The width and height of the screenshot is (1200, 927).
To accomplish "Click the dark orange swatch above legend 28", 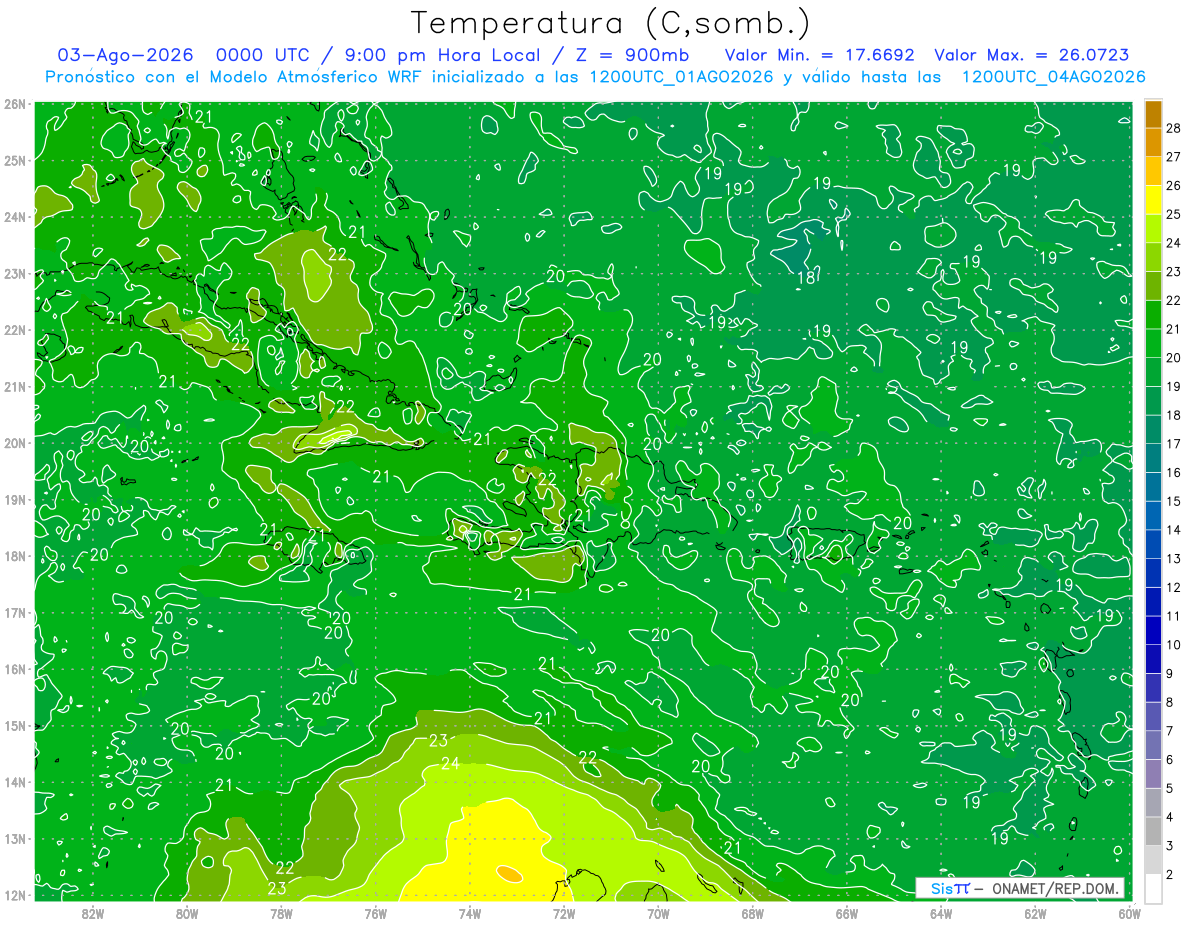I will 1153,114.
